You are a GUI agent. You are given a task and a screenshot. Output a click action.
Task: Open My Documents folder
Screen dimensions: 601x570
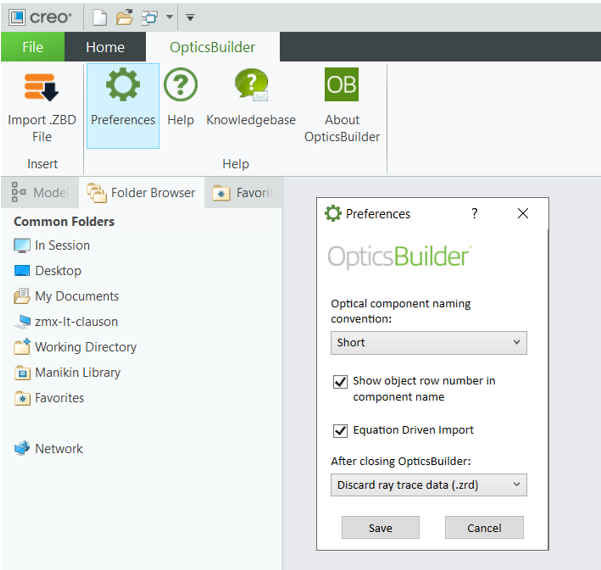(66, 296)
